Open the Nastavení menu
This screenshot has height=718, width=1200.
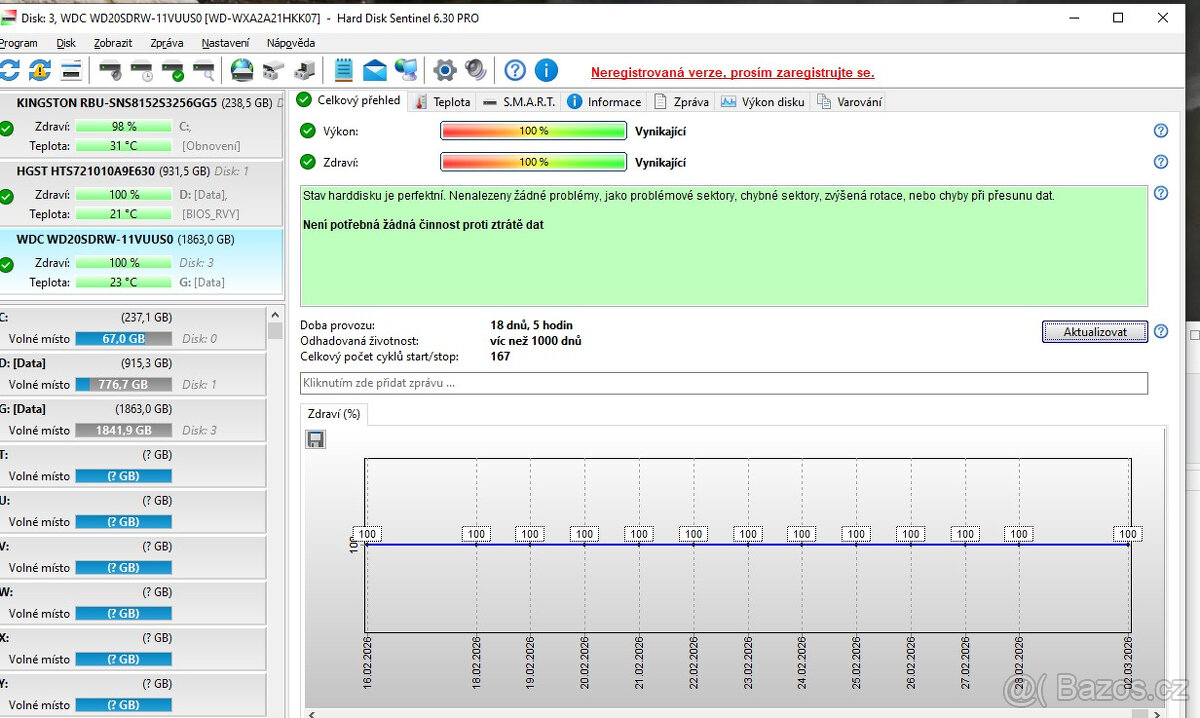225,43
